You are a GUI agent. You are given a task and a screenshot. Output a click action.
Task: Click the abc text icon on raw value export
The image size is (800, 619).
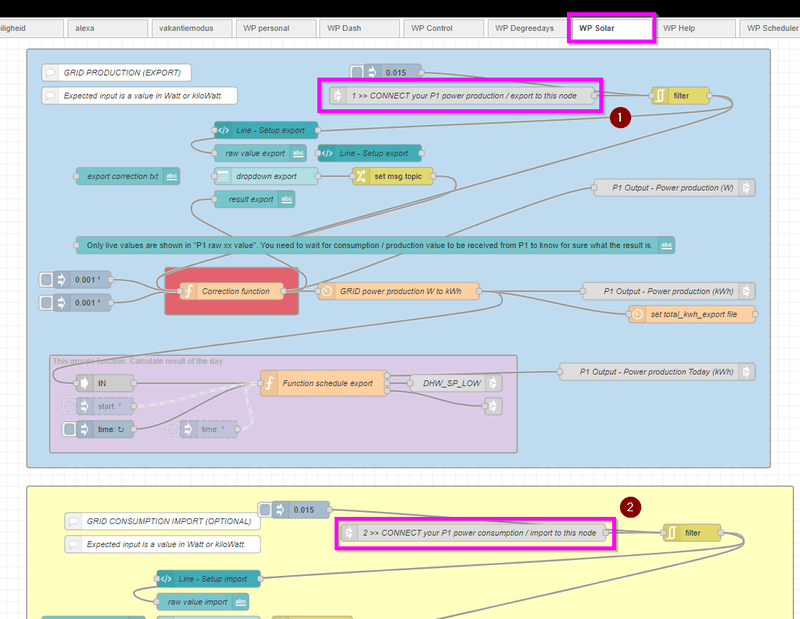click(x=298, y=153)
